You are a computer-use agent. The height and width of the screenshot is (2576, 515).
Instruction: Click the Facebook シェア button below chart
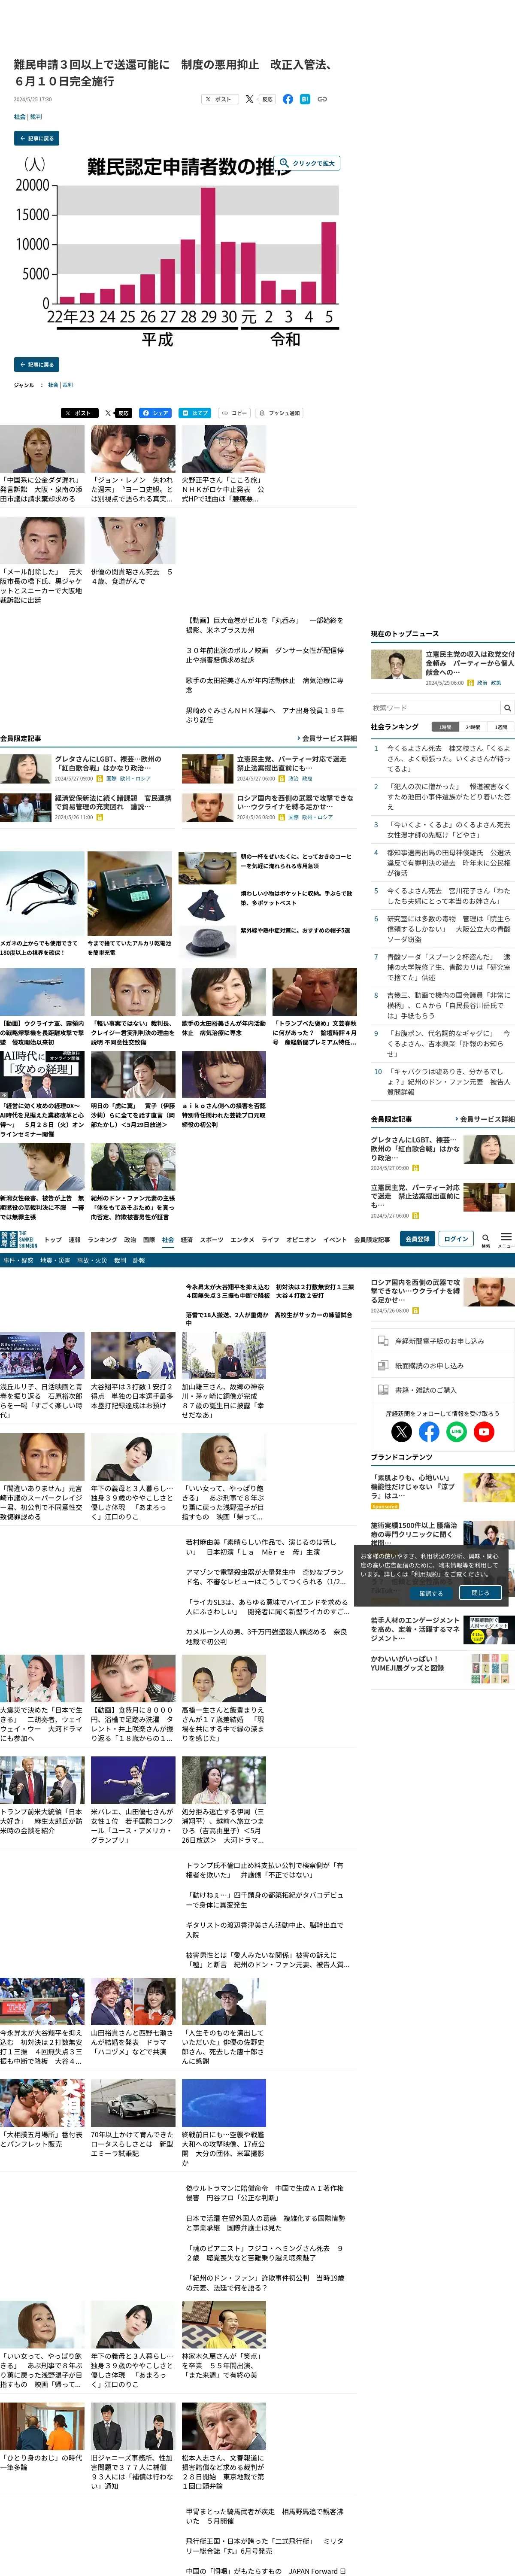155,412
